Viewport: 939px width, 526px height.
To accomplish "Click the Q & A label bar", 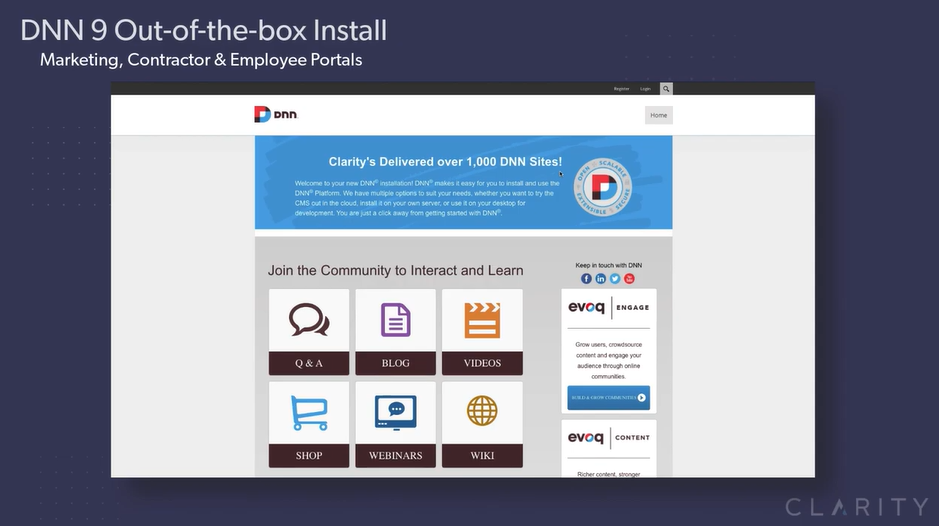I will [309, 363].
